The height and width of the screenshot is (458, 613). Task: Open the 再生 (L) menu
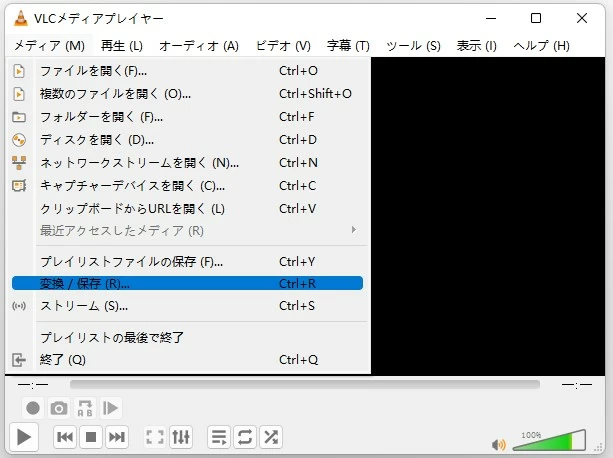[122, 45]
